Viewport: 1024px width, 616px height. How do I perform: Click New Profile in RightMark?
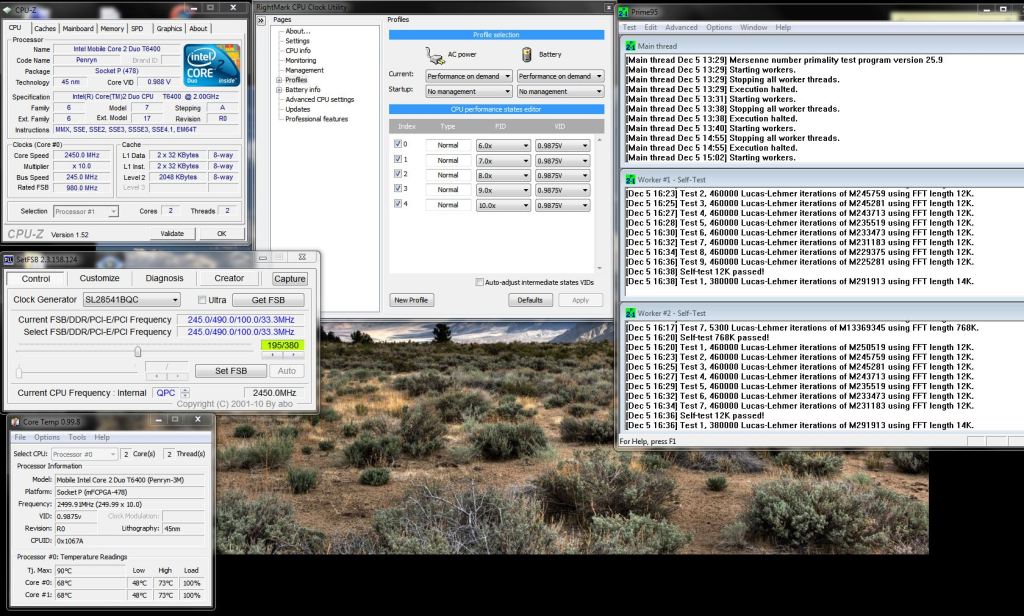tap(411, 300)
